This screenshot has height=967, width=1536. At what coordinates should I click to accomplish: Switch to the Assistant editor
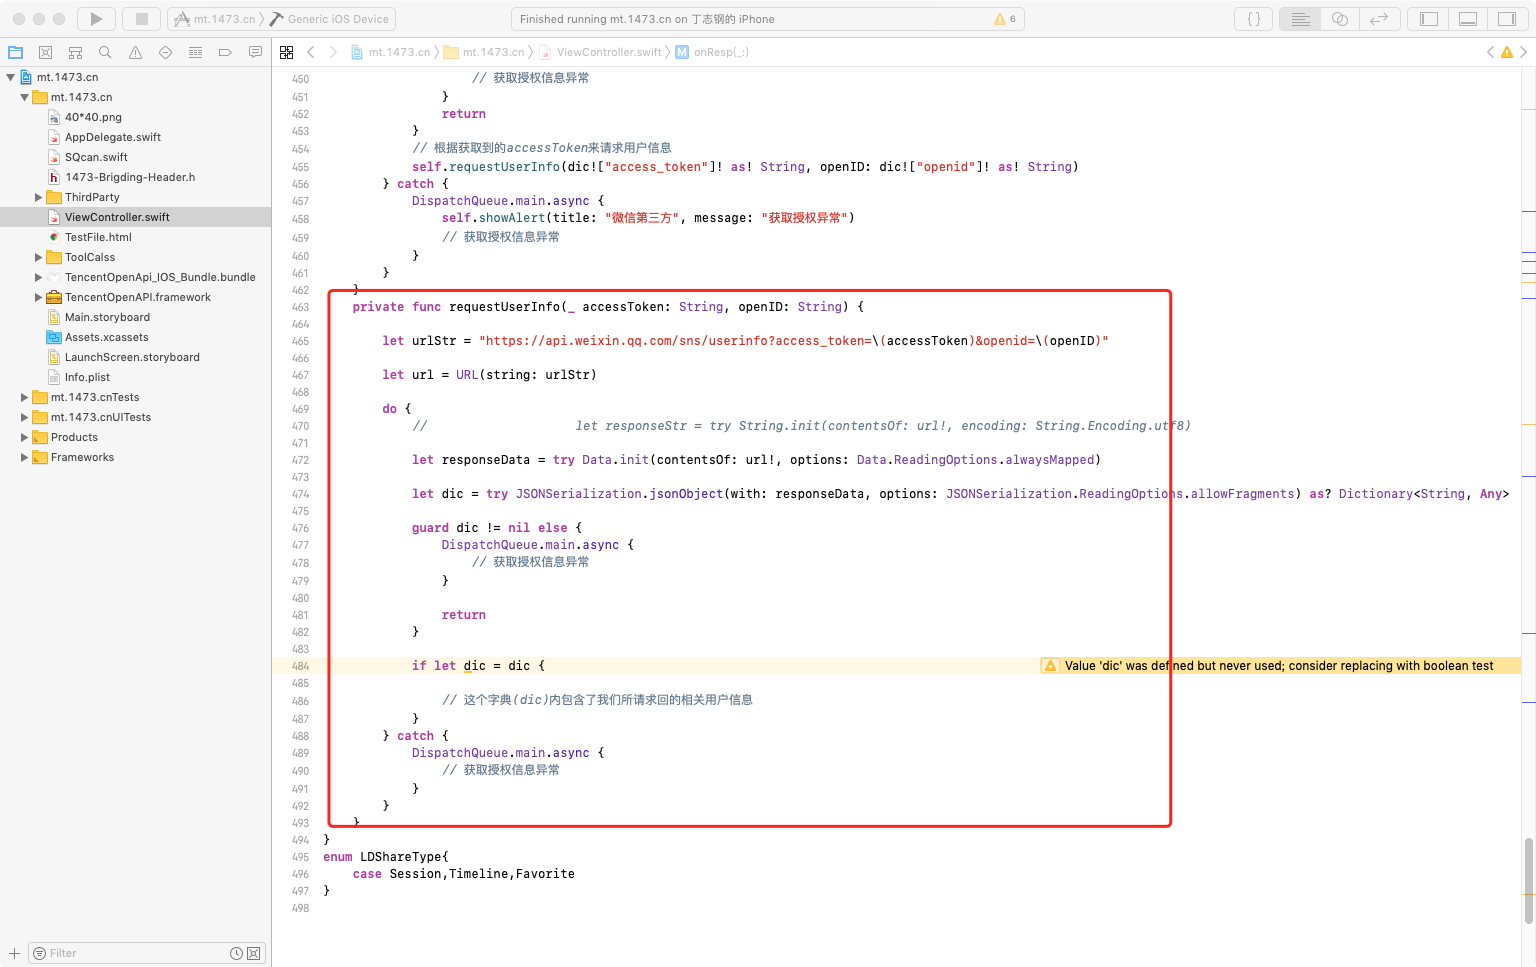pos(1340,19)
